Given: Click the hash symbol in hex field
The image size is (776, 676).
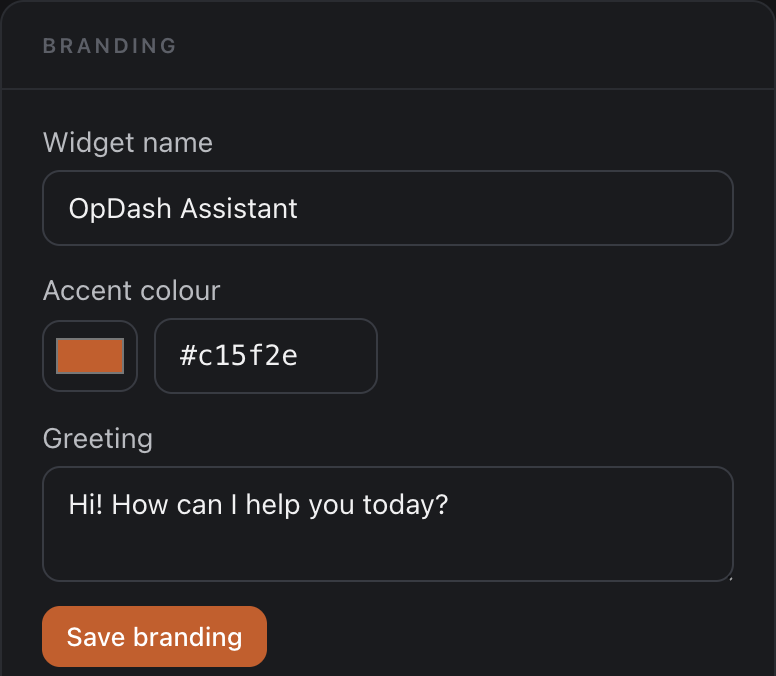Looking at the screenshot, I should pyautogui.click(x=188, y=356).
